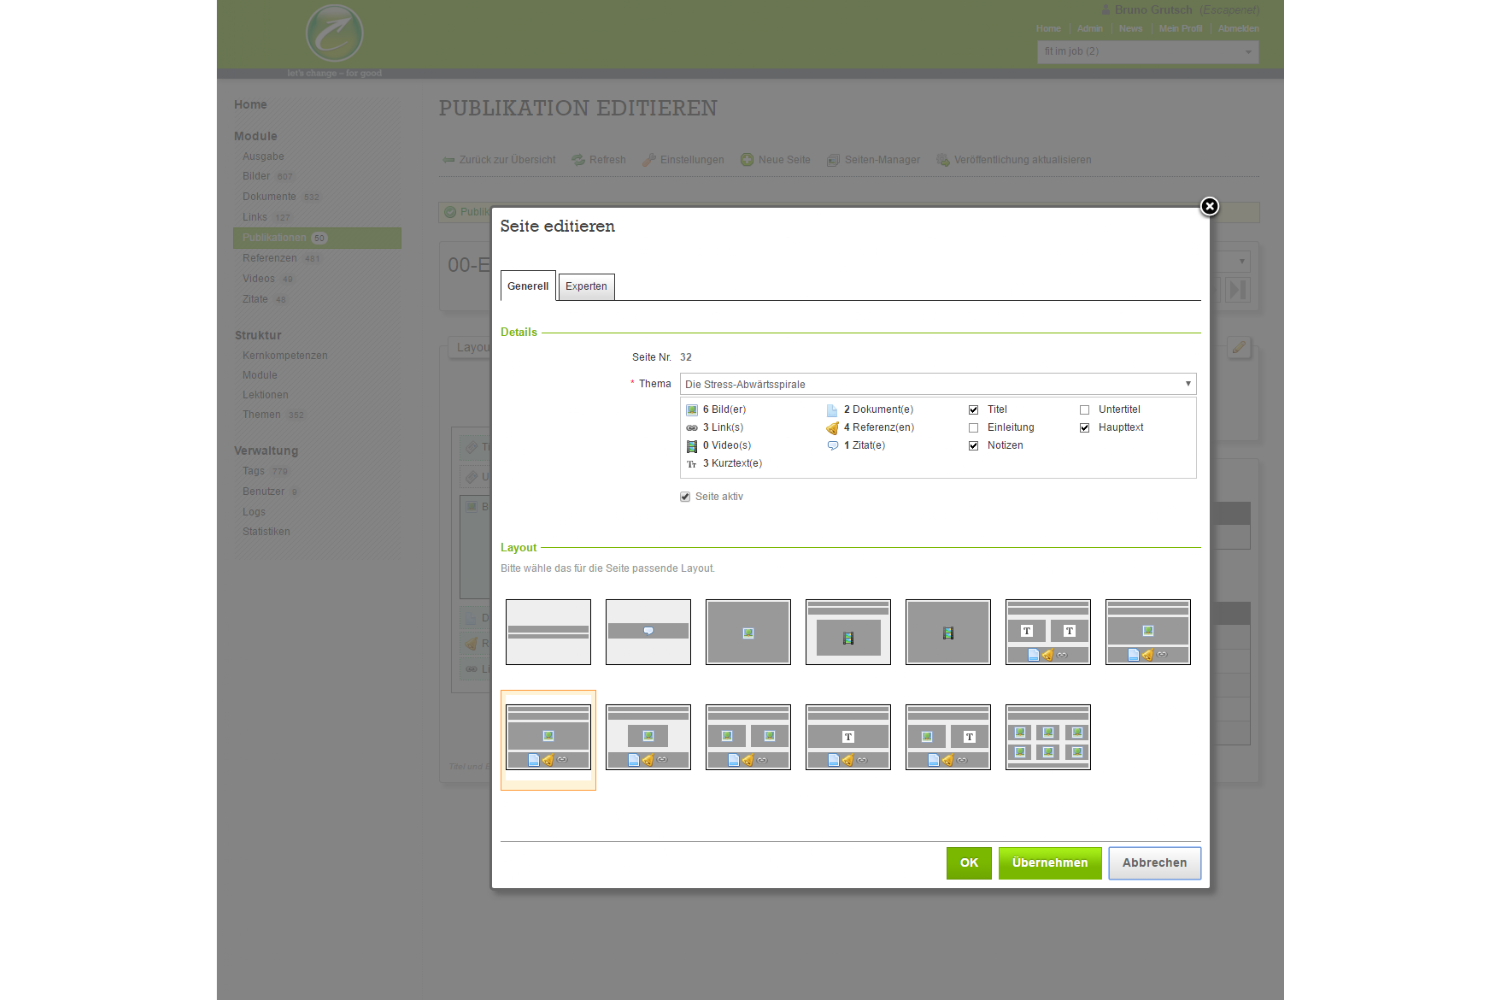Click the Abbrechen button
Viewport: 1500px width, 1000px height.
pos(1154,863)
